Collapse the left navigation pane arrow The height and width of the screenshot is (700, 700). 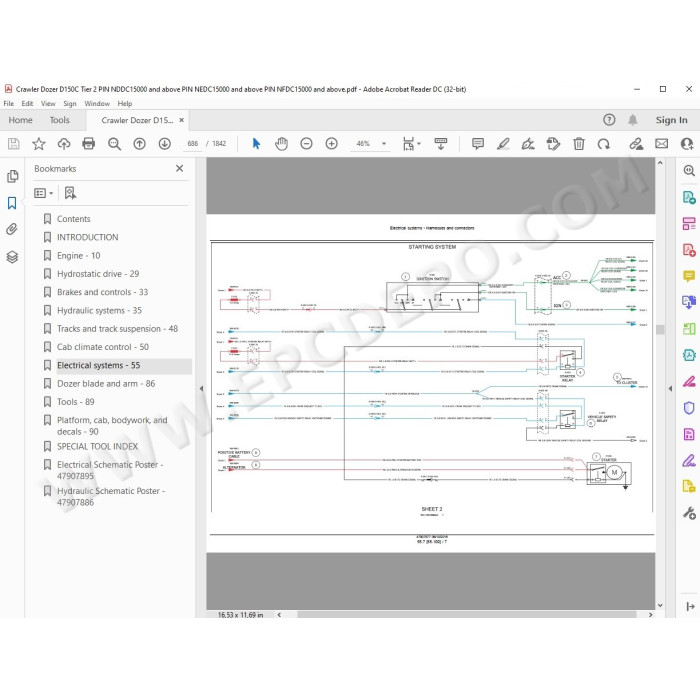click(201, 389)
